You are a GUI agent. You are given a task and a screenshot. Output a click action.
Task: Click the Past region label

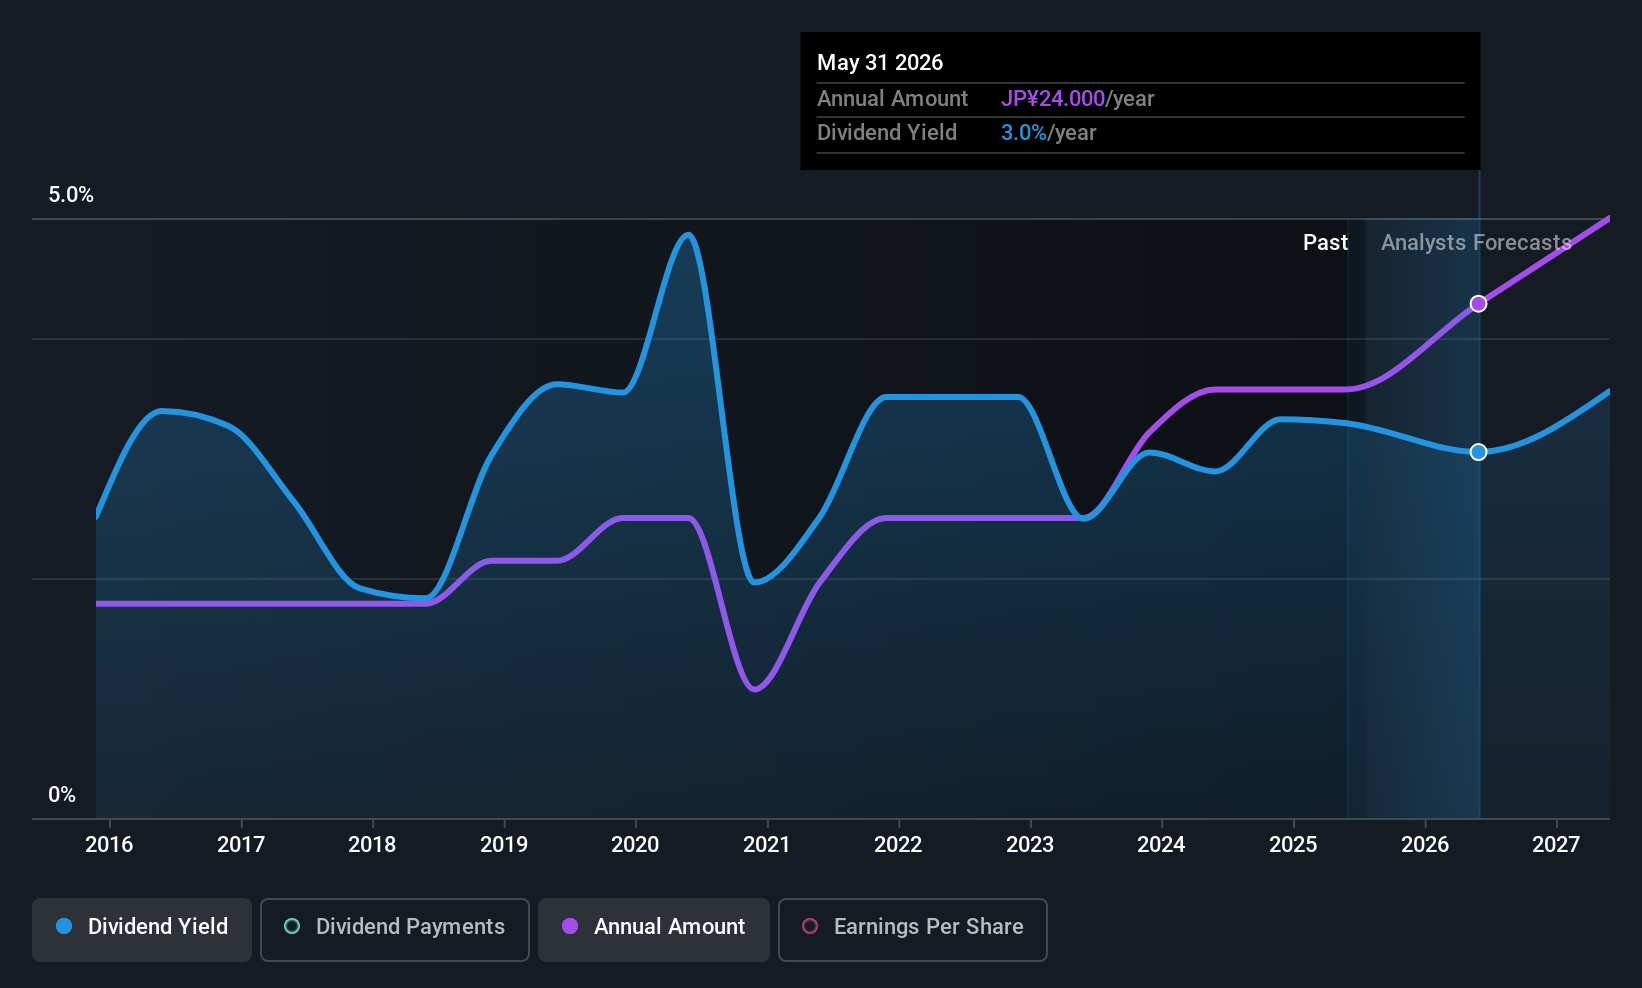(1325, 243)
